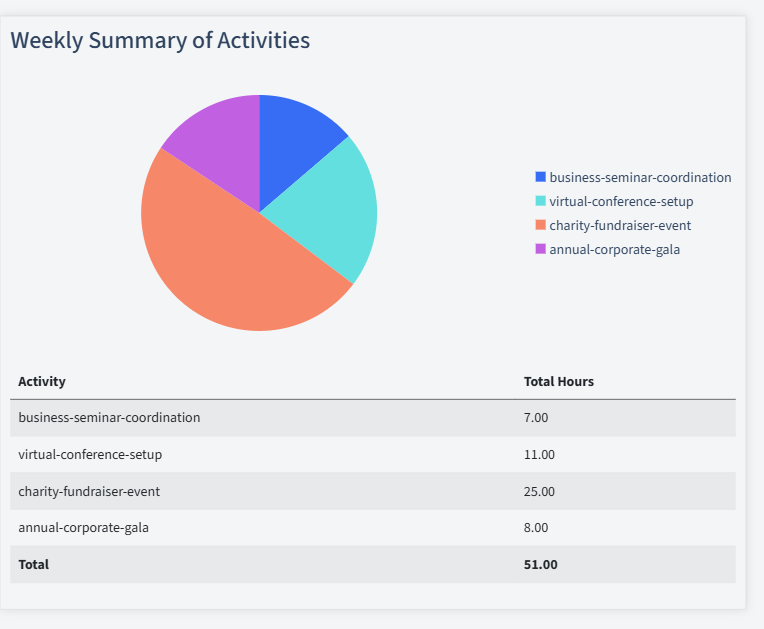Click the 8.00 hours value
This screenshot has width=764, height=629.
point(536,528)
